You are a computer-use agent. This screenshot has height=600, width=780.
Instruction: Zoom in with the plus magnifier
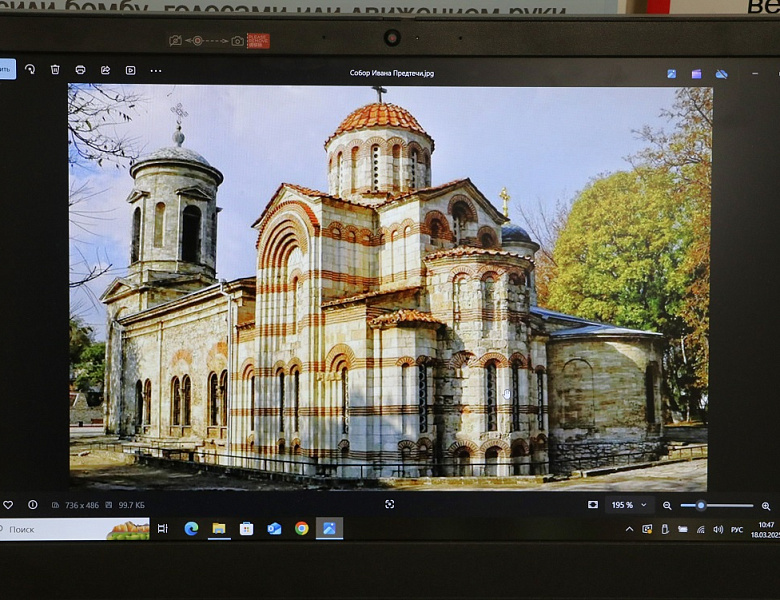click(x=766, y=506)
